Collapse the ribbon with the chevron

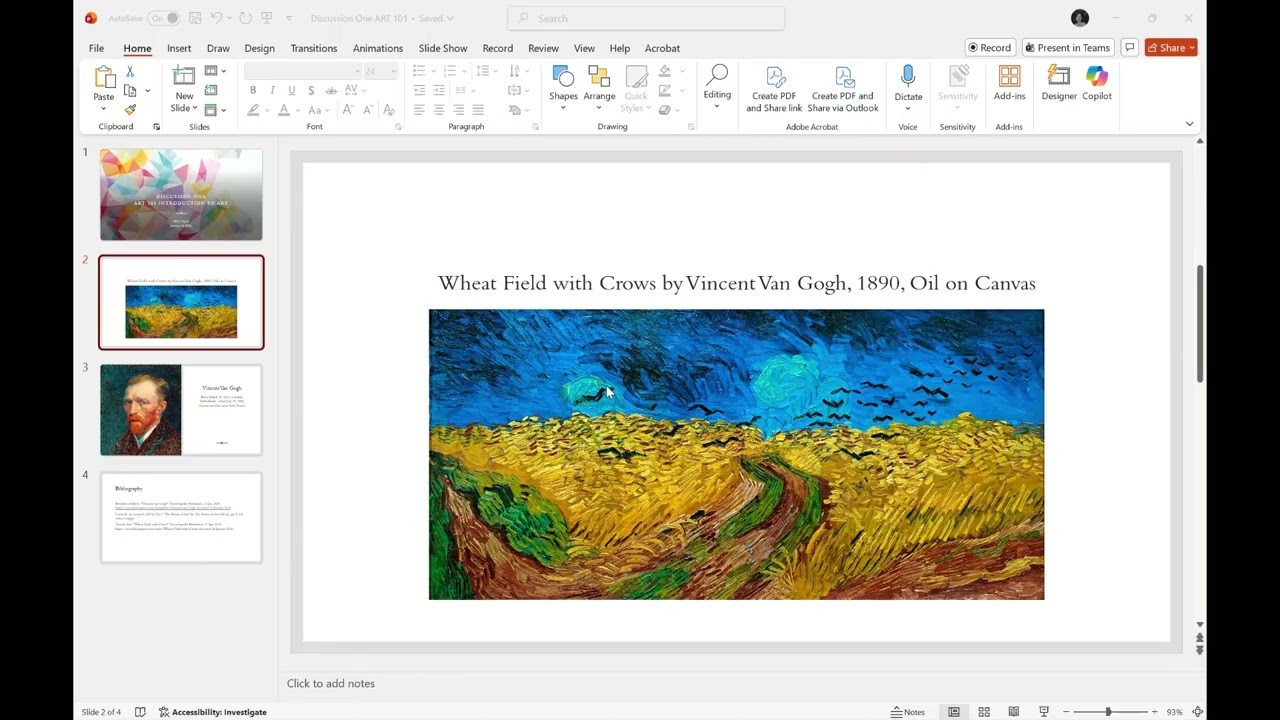1189,124
